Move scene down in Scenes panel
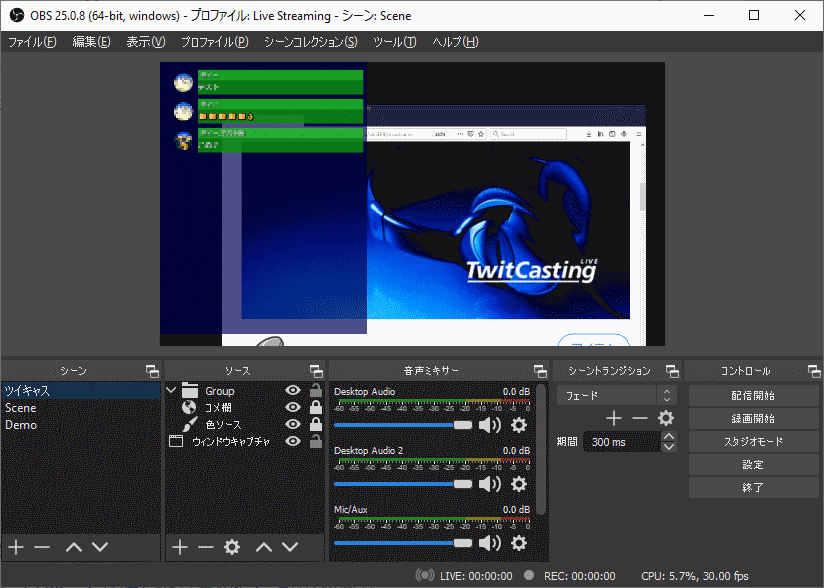The image size is (824, 588). (100, 547)
